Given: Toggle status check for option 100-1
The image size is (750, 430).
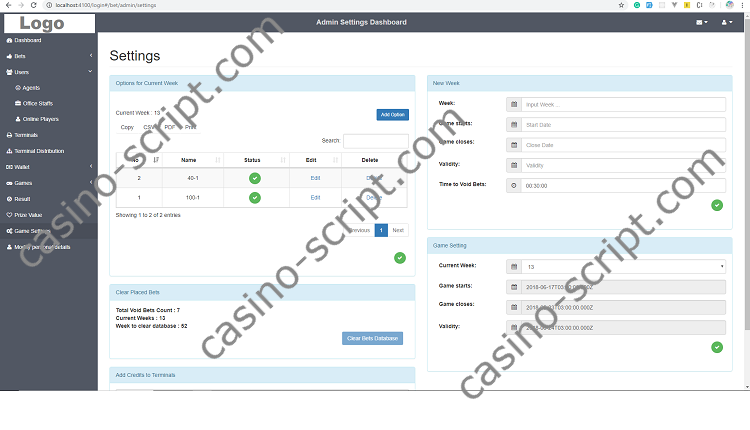Looking at the screenshot, I should coord(254,198).
